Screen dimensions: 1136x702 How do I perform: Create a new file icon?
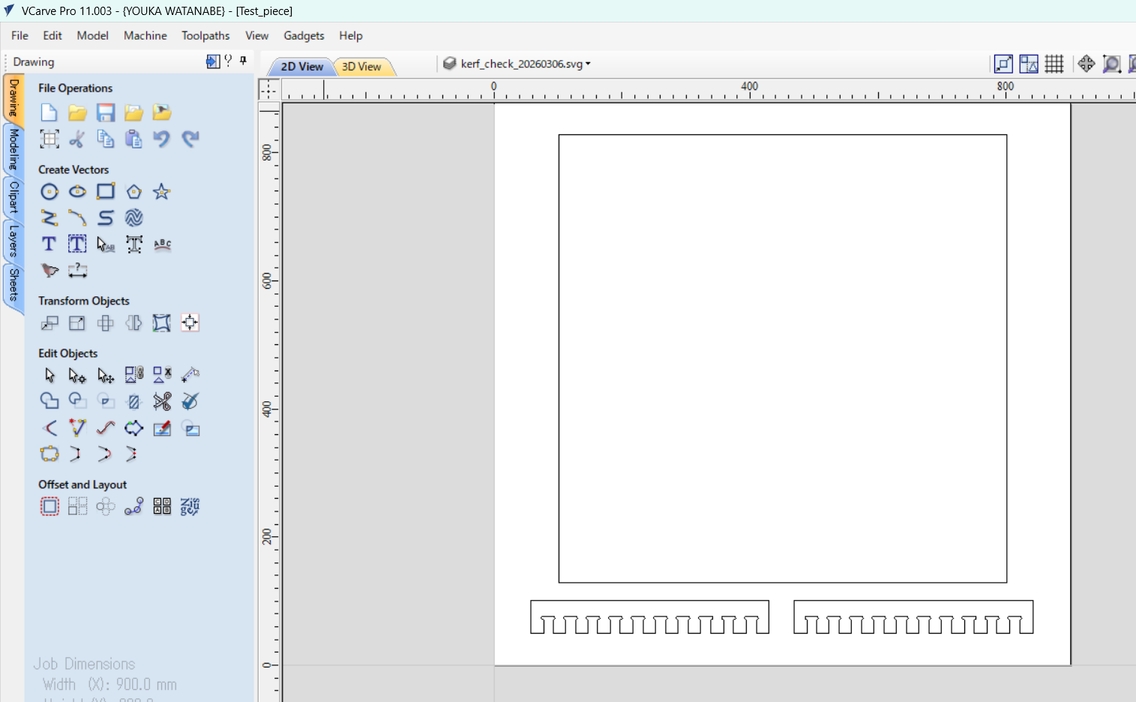49,112
